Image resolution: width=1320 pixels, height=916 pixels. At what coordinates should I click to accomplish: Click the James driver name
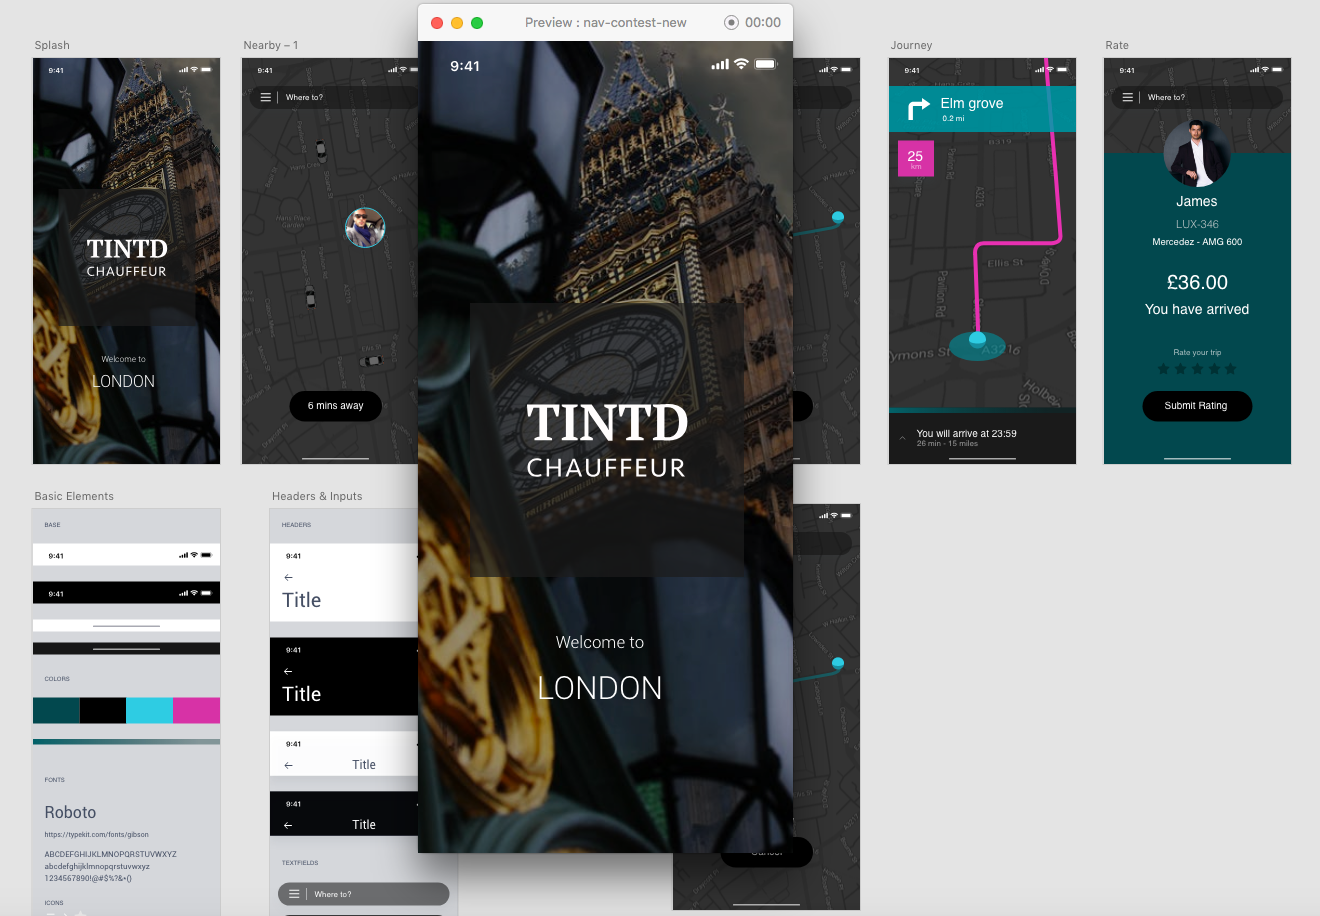[1197, 201]
